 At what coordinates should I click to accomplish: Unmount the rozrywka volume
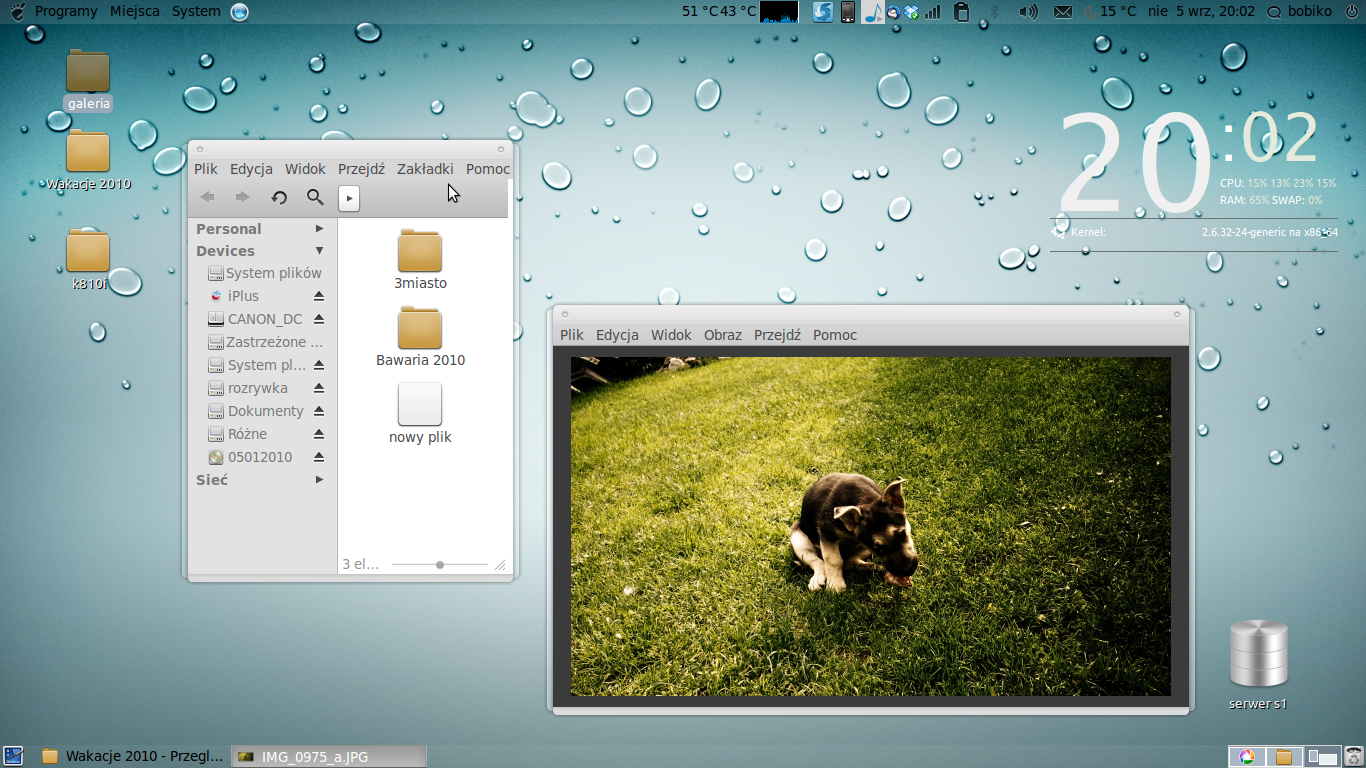(x=319, y=388)
